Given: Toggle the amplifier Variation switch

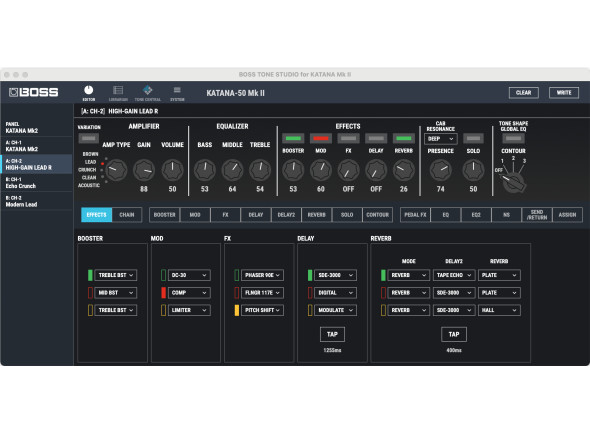Looking at the screenshot, I should tap(88, 138).
